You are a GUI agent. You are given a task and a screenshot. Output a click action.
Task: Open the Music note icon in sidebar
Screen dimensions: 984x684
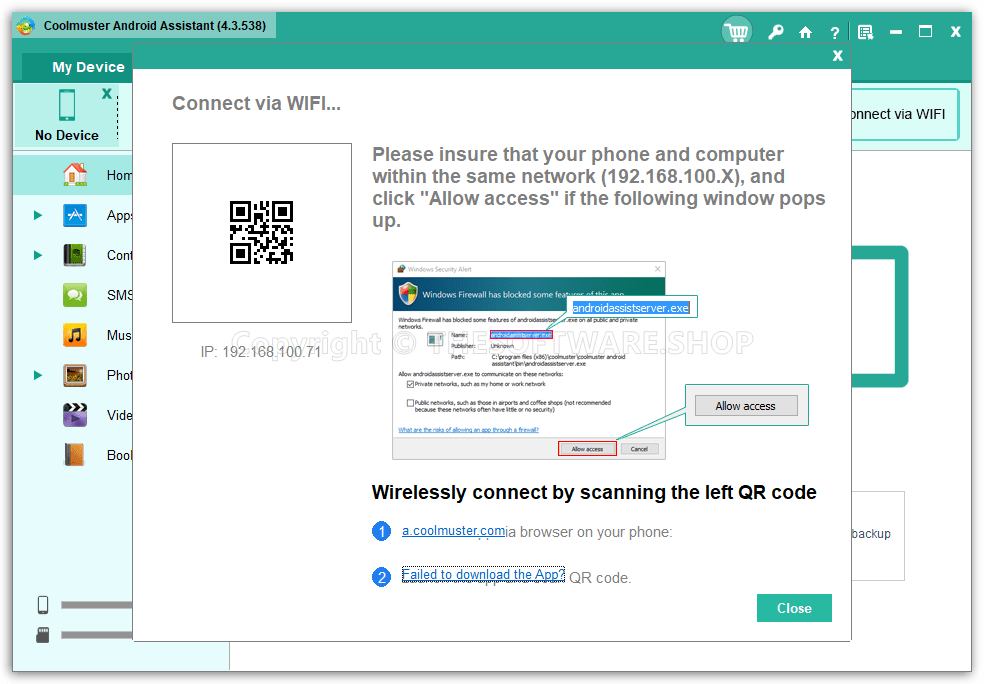[75, 335]
